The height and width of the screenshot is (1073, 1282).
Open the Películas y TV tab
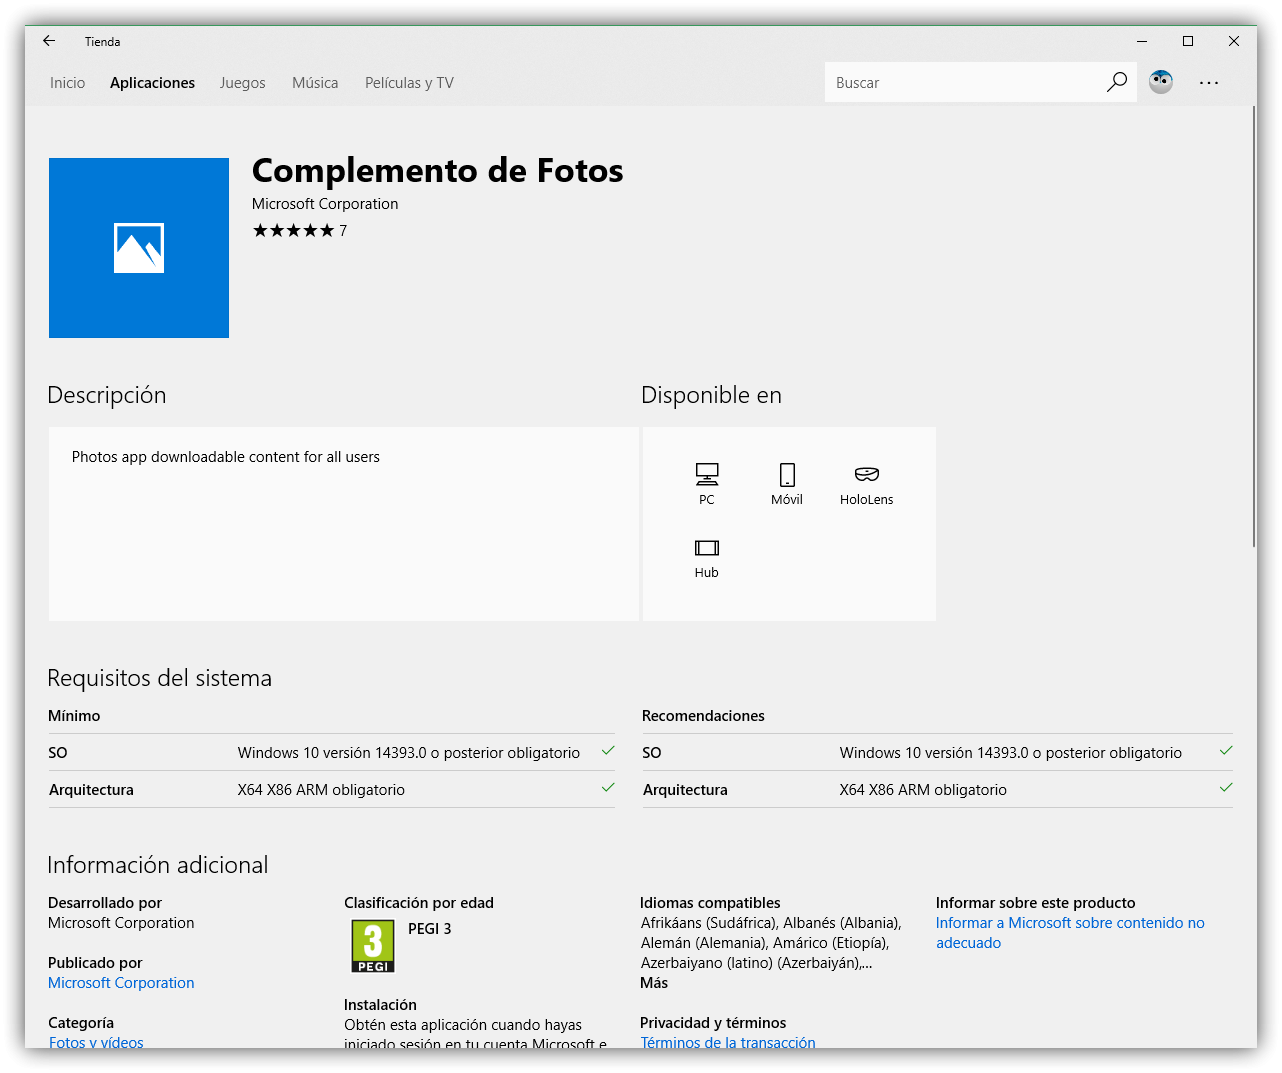pos(409,83)
